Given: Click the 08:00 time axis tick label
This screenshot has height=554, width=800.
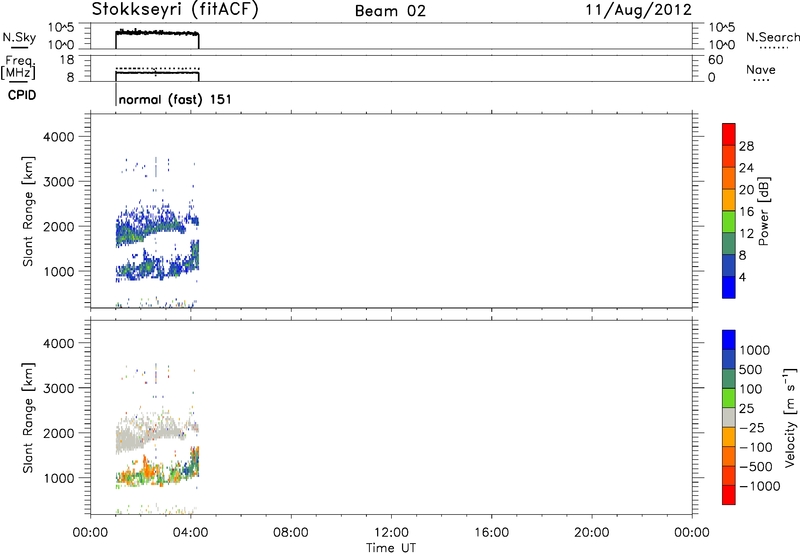Looking at the screenshot, I should [x=291, y=533].
